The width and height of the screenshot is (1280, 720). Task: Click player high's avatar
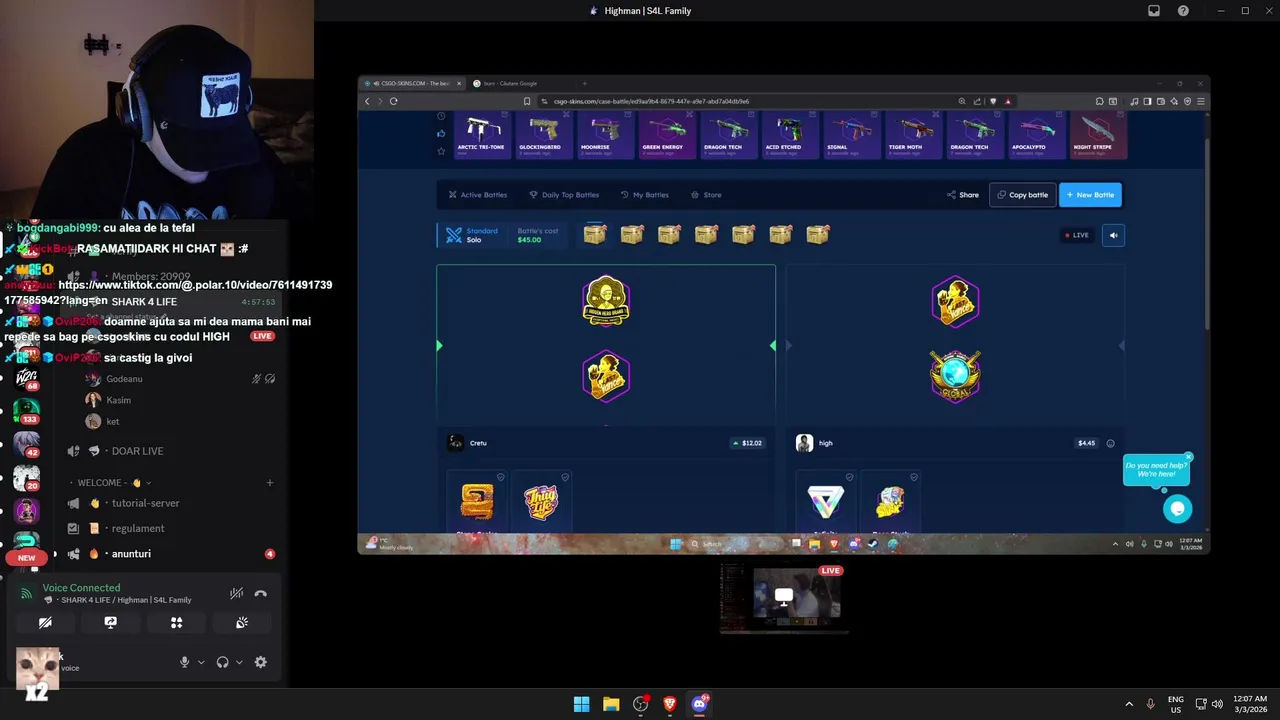point(804,443)
